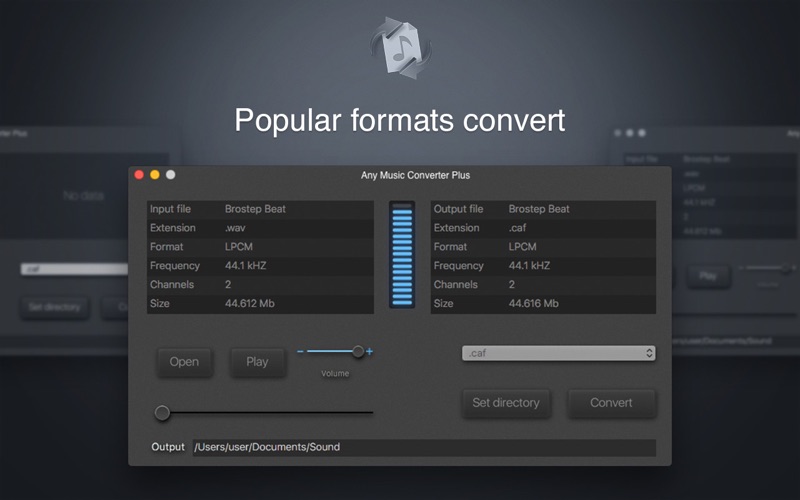Select the input Extension .wav value
This screenshot has width=800, height=500.
235,228
